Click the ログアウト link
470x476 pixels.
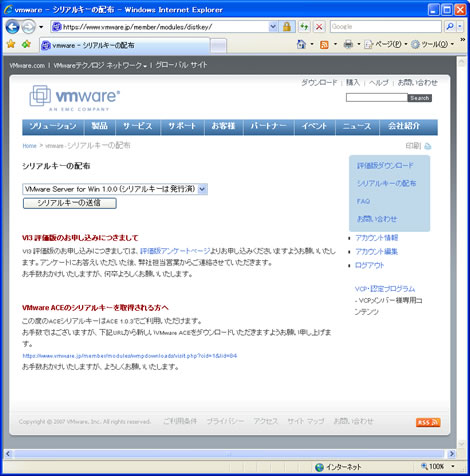coord(370,266)
